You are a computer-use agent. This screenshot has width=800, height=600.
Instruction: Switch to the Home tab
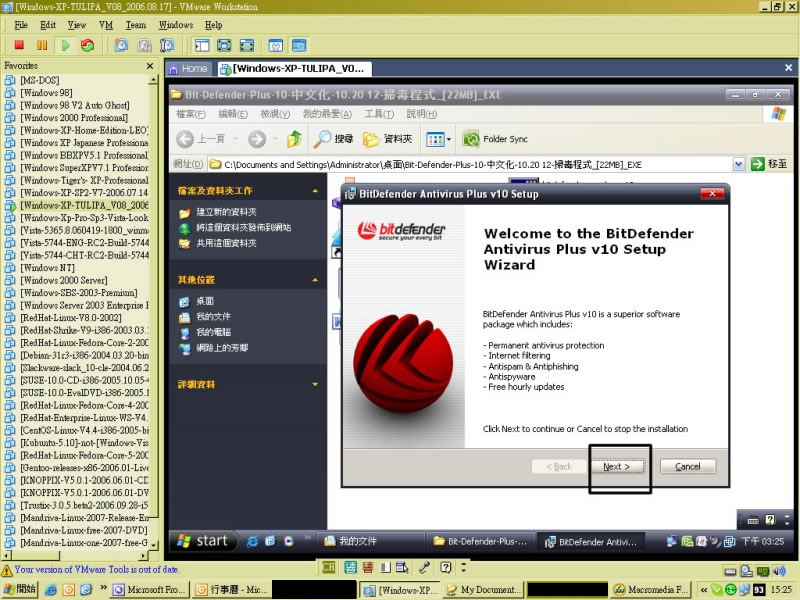(x=188, y=68)
